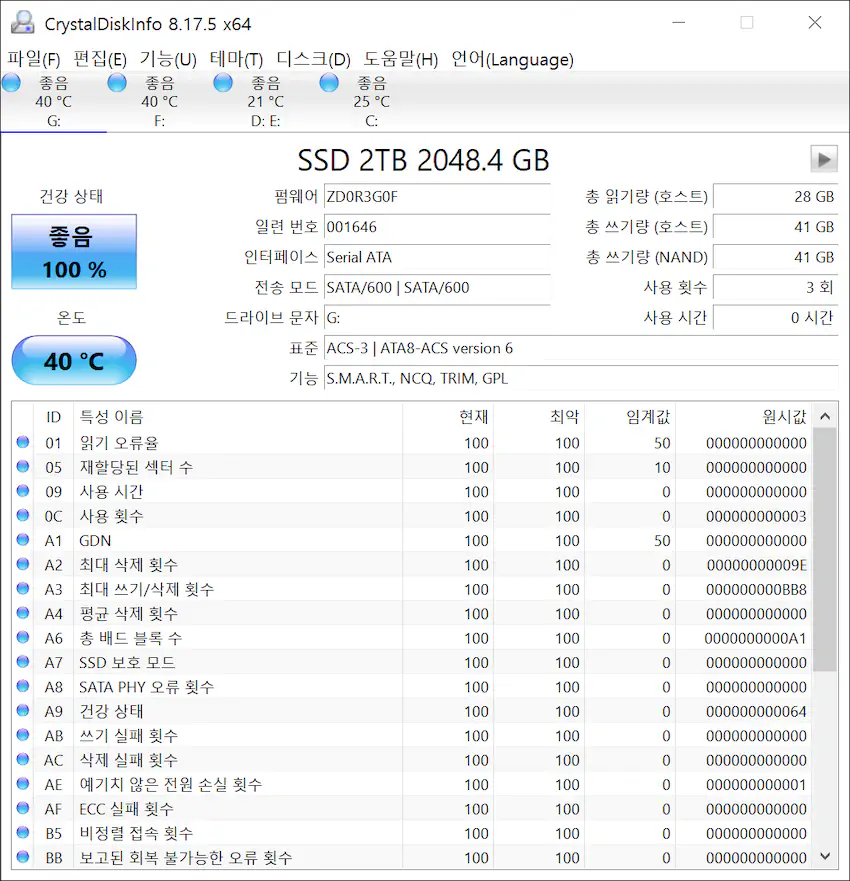This screenshot has width=850, height=881.
Task: Click status dot of row A2 최대 삭제 횟수
Action: [23, 564]
